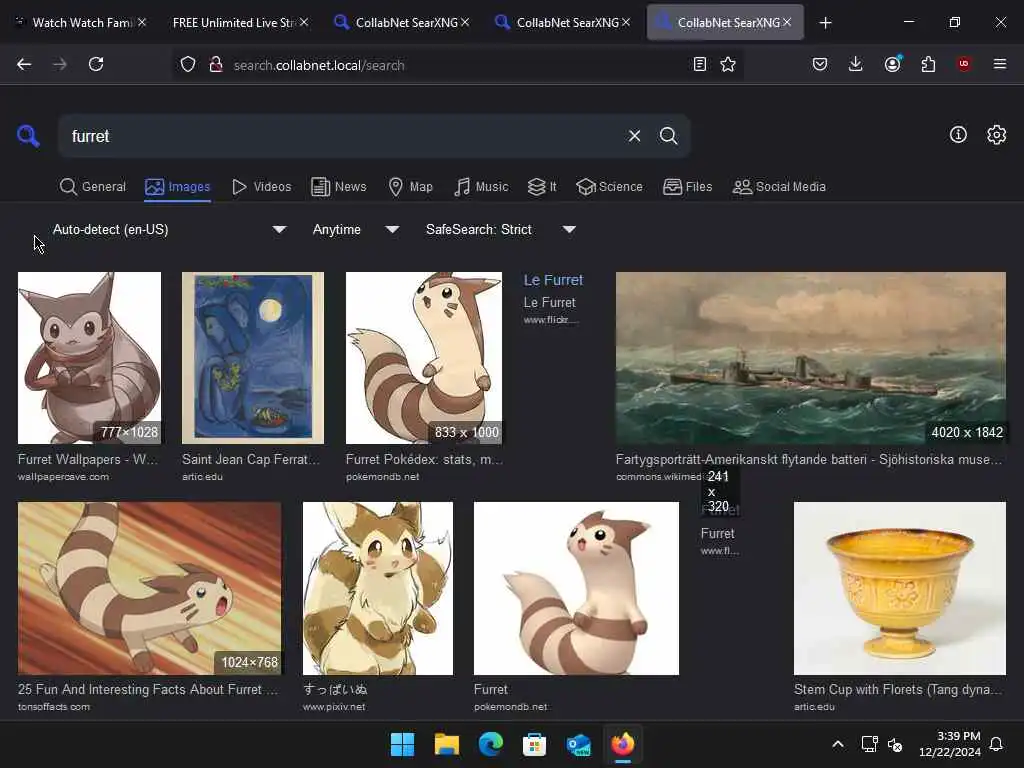Switch to Files category
This screenshot has height=768, width=1024.
(688, 187)
